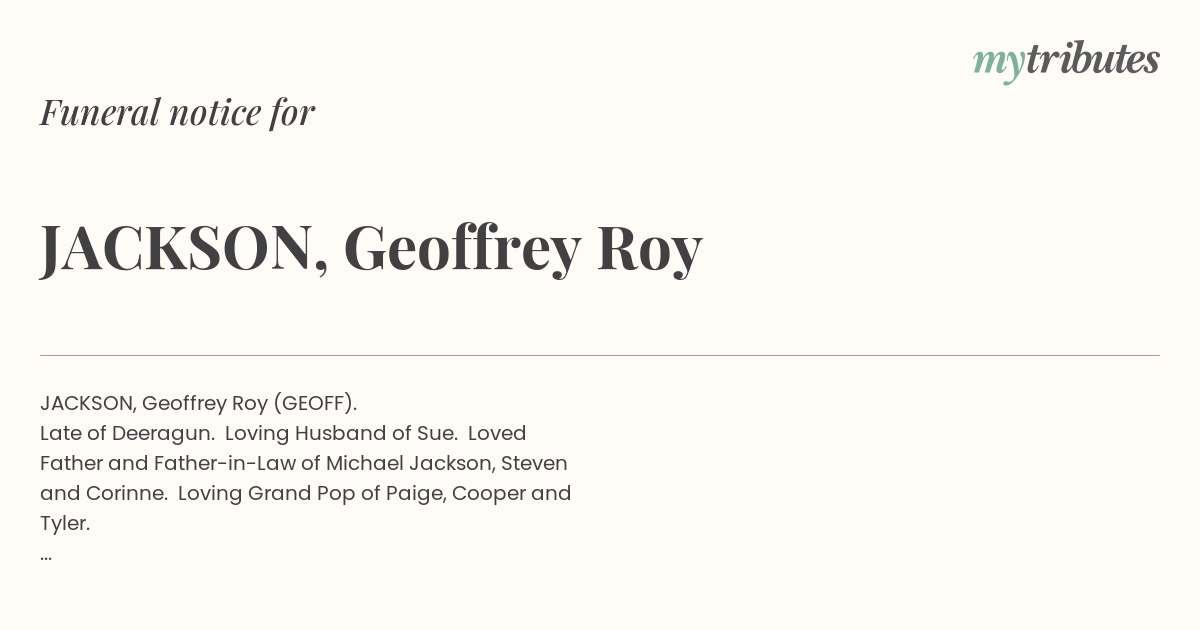The width and height of the screenshot is (1200, 630).
Task: Click "Geoffrey" in the large title
Action: click(462, 249)
